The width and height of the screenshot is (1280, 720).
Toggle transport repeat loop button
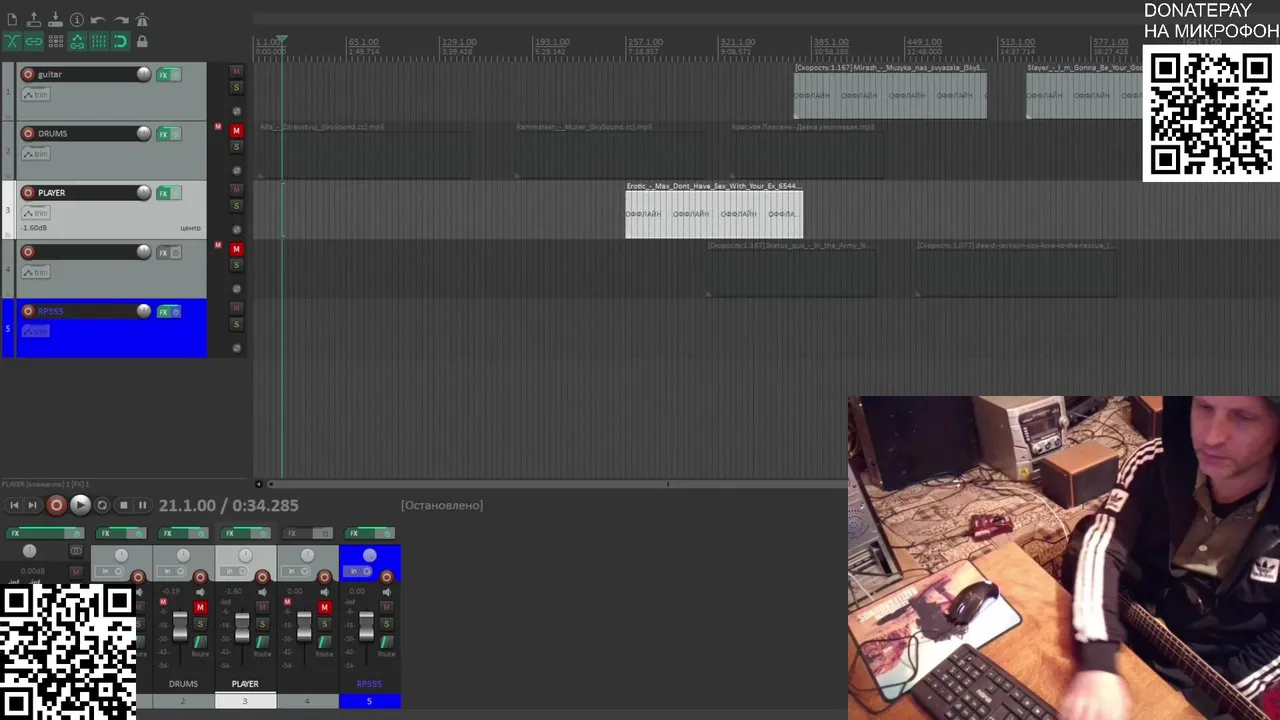(x=102, y=505)
